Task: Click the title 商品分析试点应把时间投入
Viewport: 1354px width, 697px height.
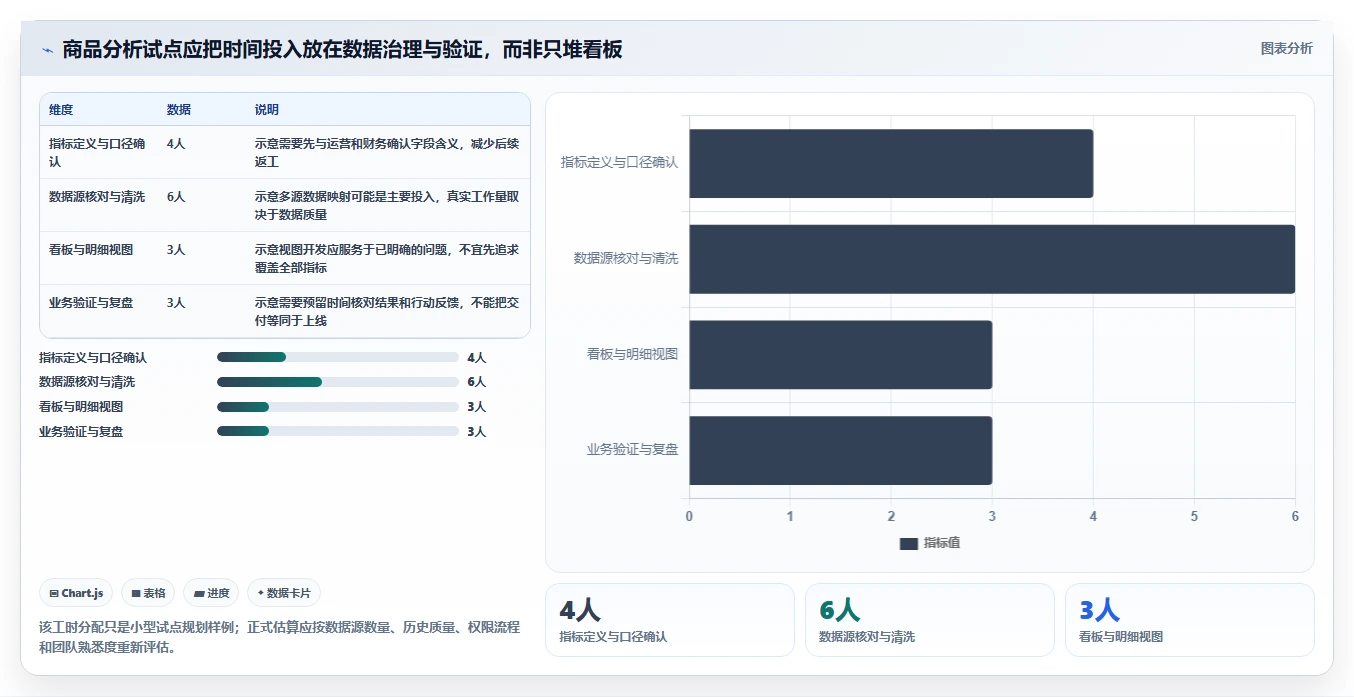Action: click(342, 49)
